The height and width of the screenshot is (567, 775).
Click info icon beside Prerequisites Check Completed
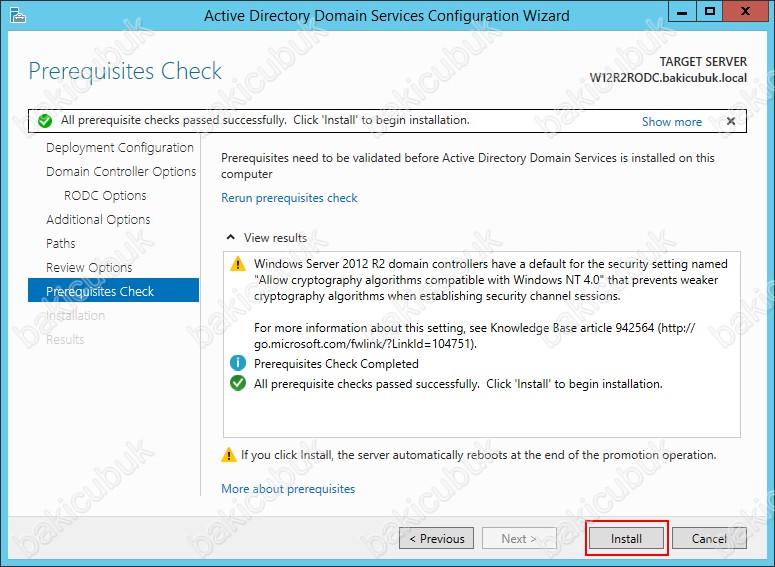(x=238, y=363)
